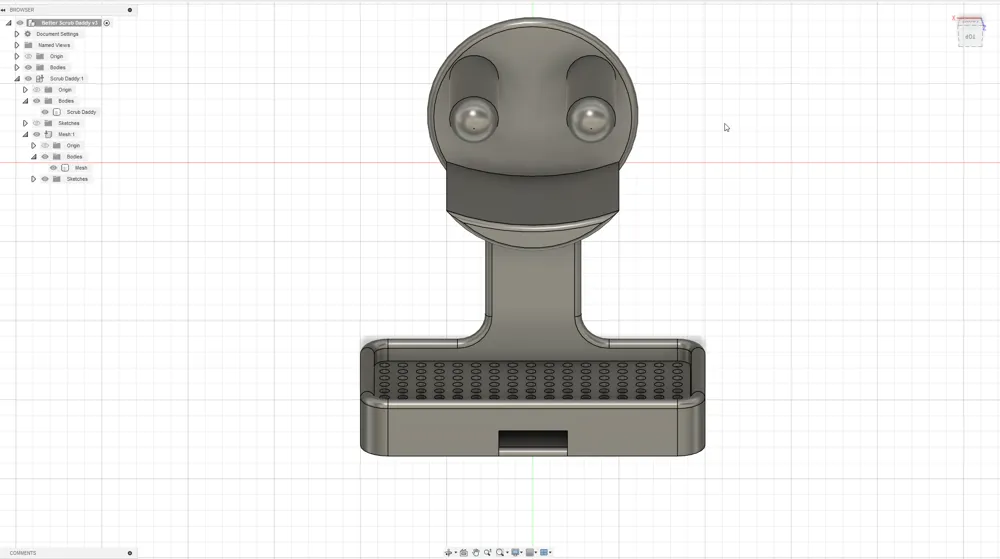Open the Grid and Snaps dropdown arrow
1000x559 pixels.
pos(536,553)
